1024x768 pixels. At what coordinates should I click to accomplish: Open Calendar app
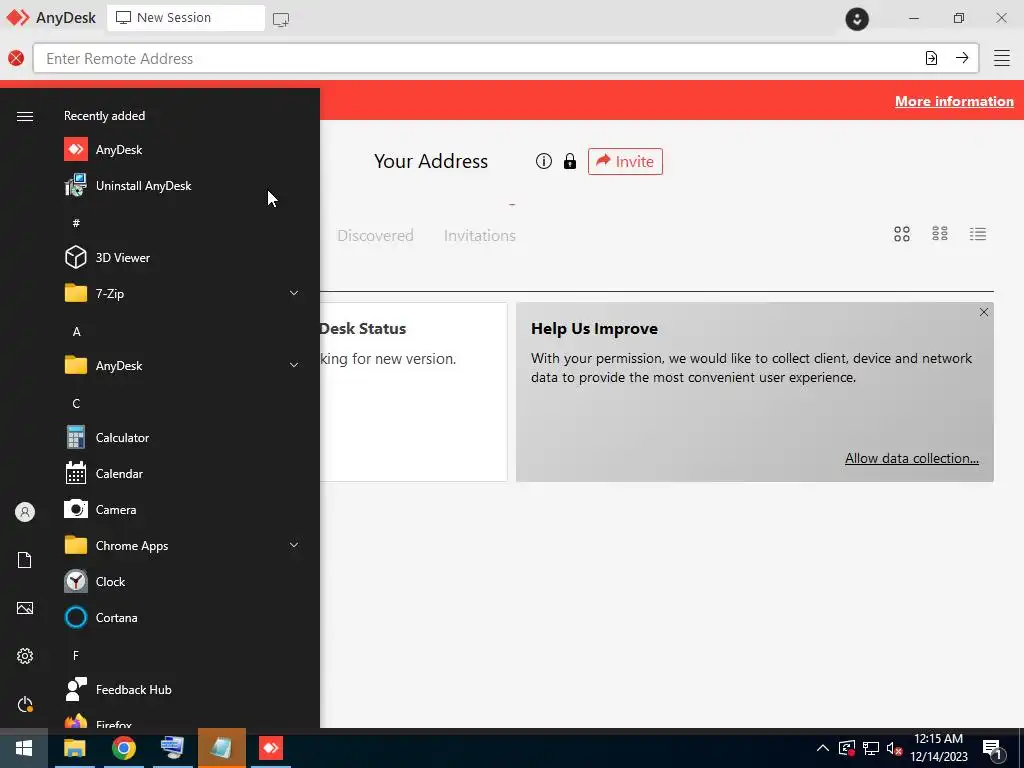tap(183, 473)
